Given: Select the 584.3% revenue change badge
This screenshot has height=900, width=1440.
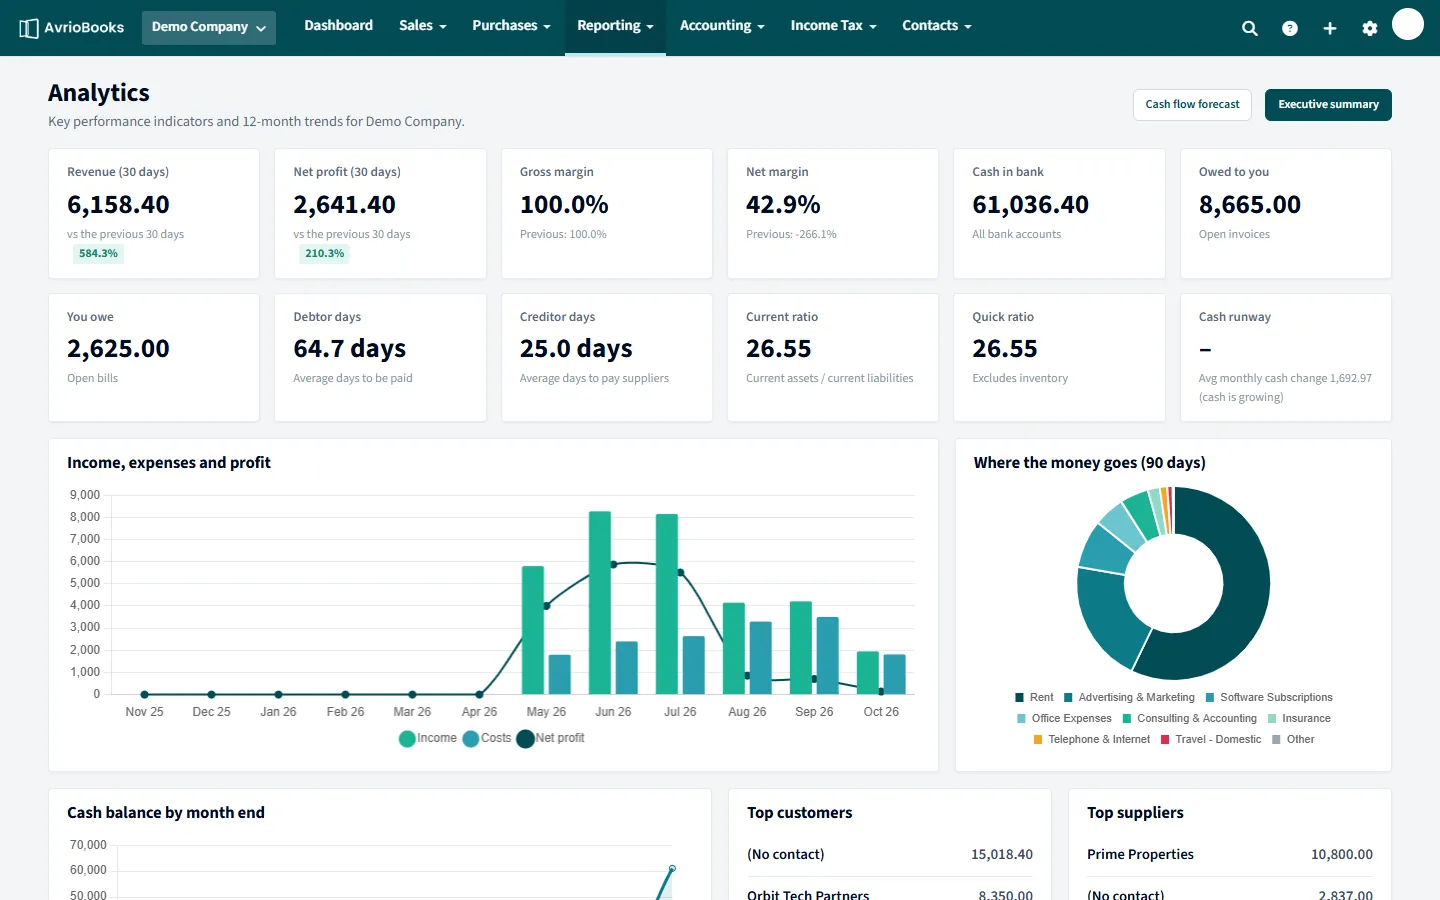Looking at the screenshot, I should (98, 254).
